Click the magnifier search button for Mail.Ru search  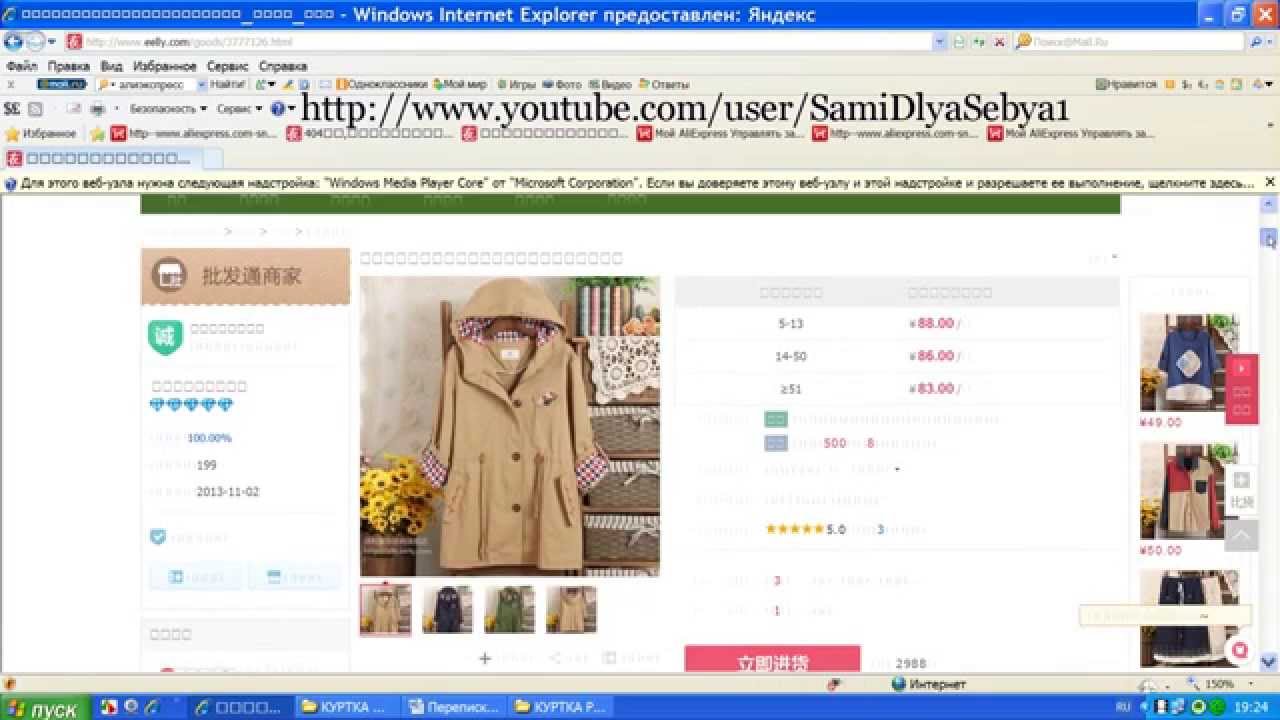coord(1256,42)
